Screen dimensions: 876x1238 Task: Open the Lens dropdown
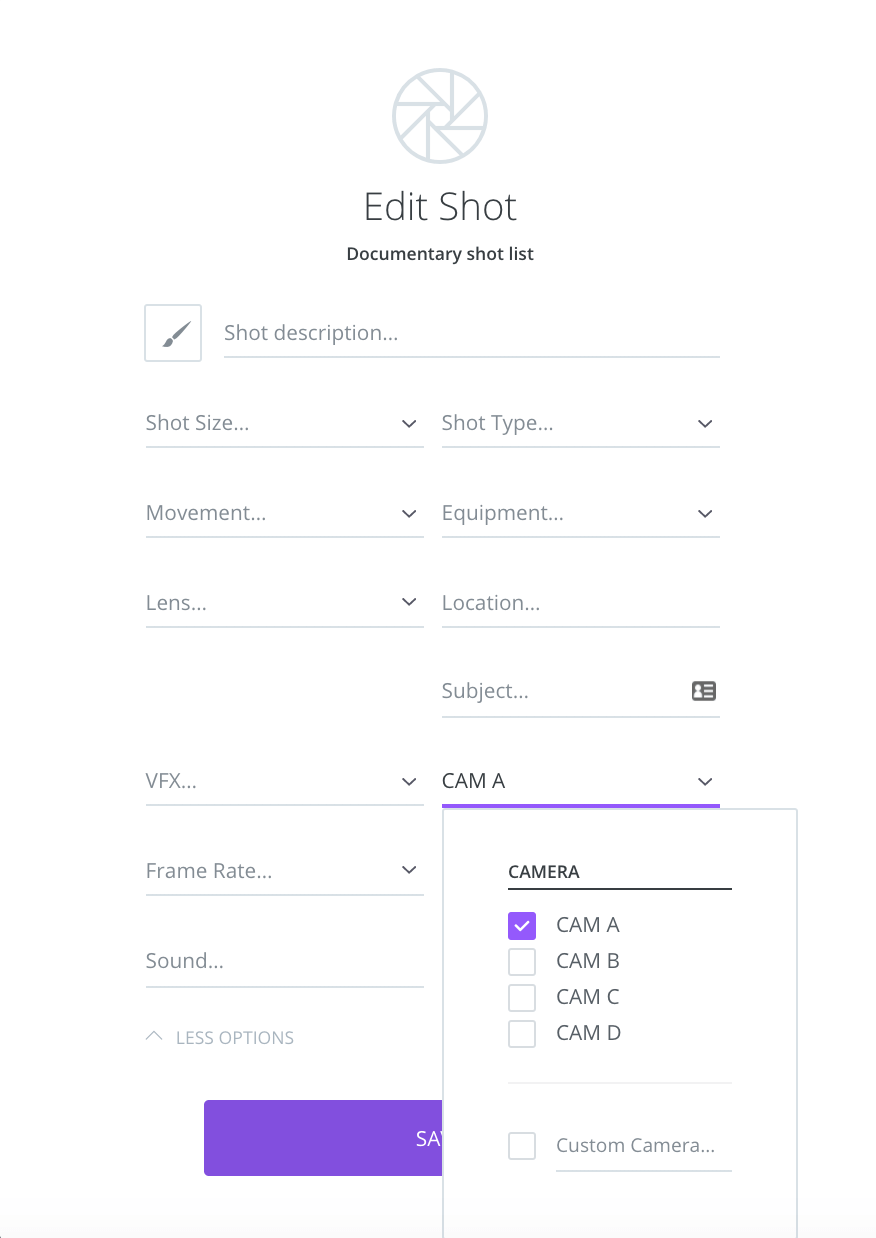[284, 603]
